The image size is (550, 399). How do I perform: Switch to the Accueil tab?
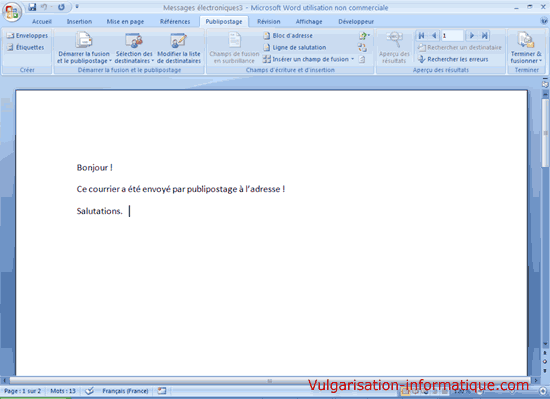pos(41,22)
